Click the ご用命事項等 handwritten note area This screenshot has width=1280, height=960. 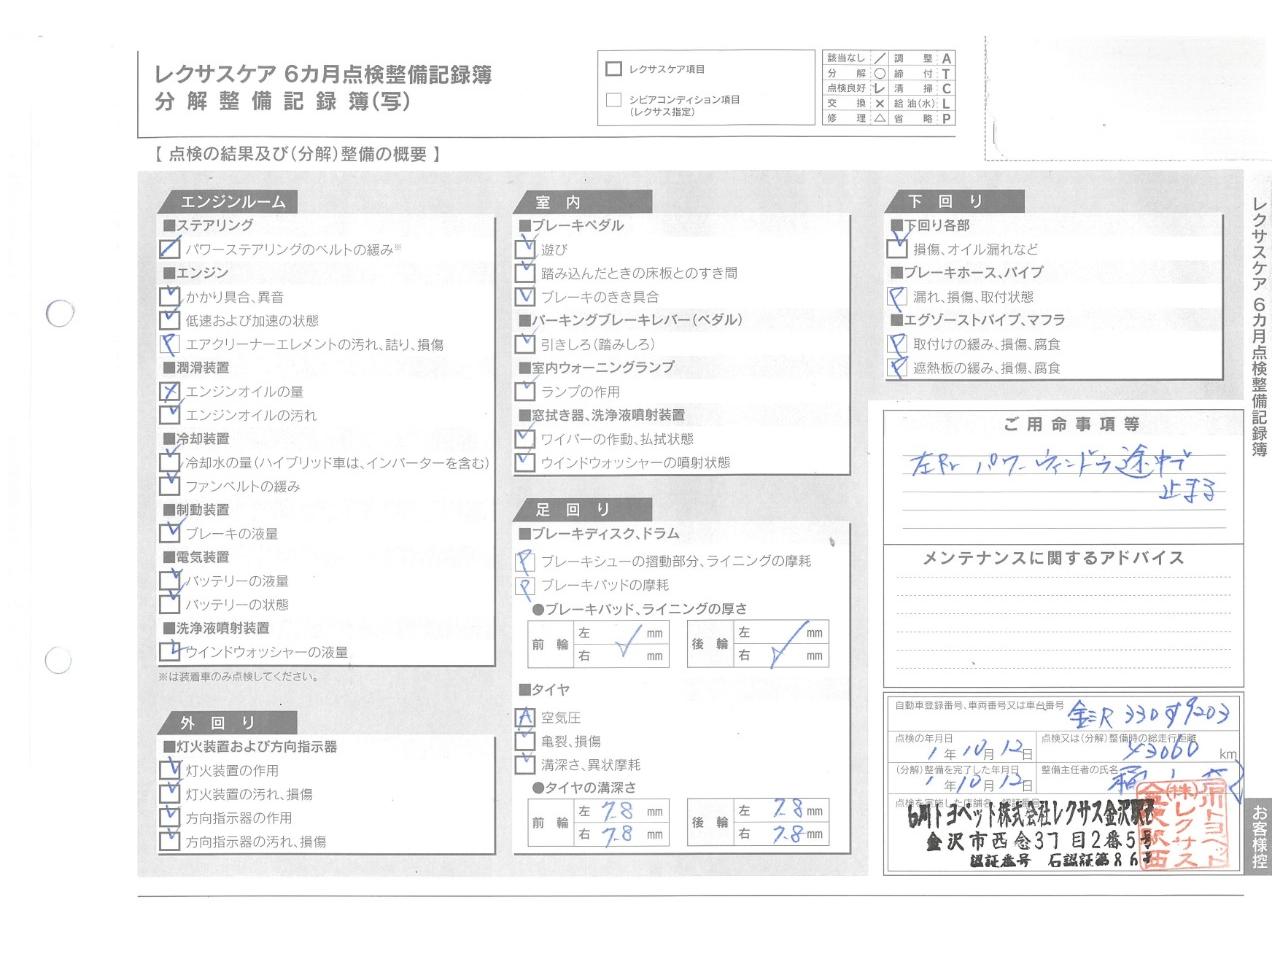click(x=1064, y=476)
